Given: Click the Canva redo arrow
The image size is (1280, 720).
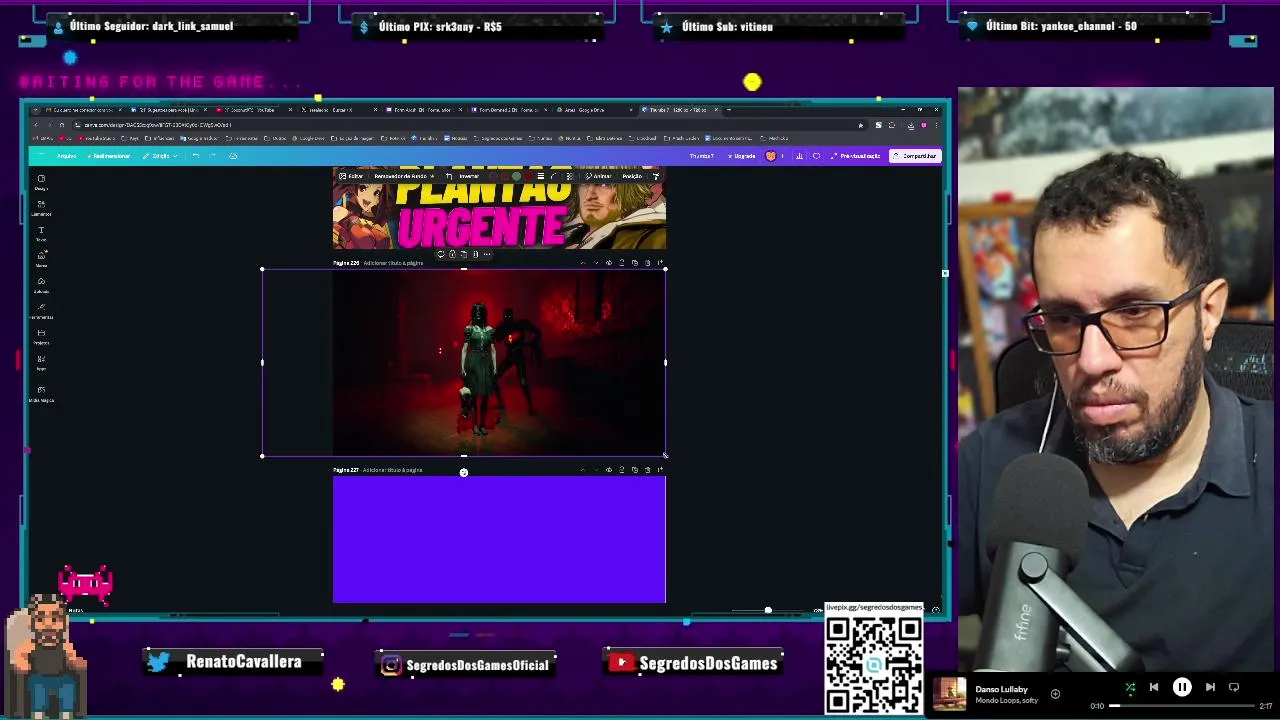Looking at the screenshot, I should click(213, 156).
